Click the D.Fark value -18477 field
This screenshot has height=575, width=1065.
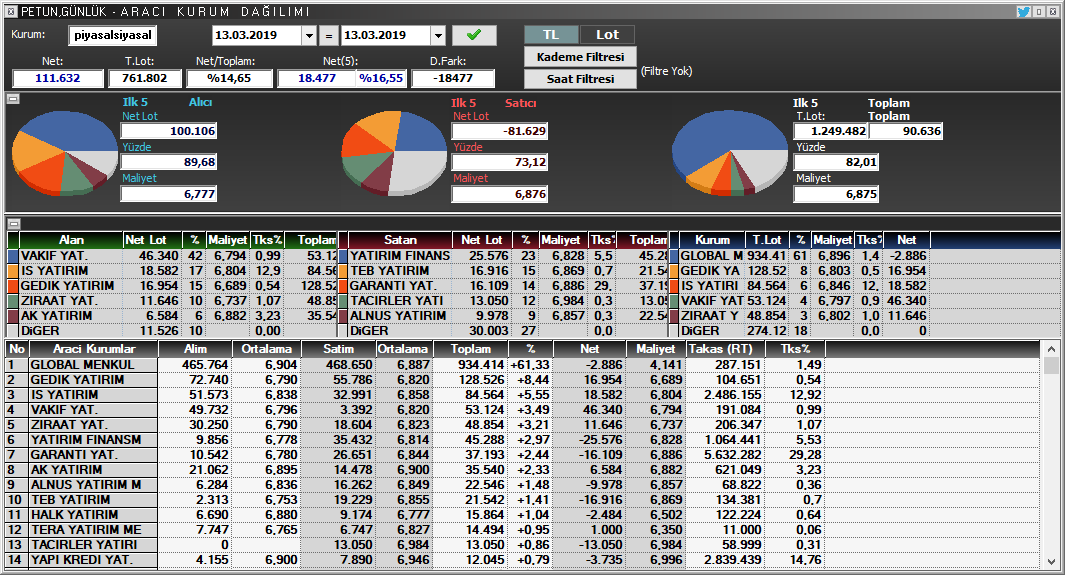click(x=453, y=78)
